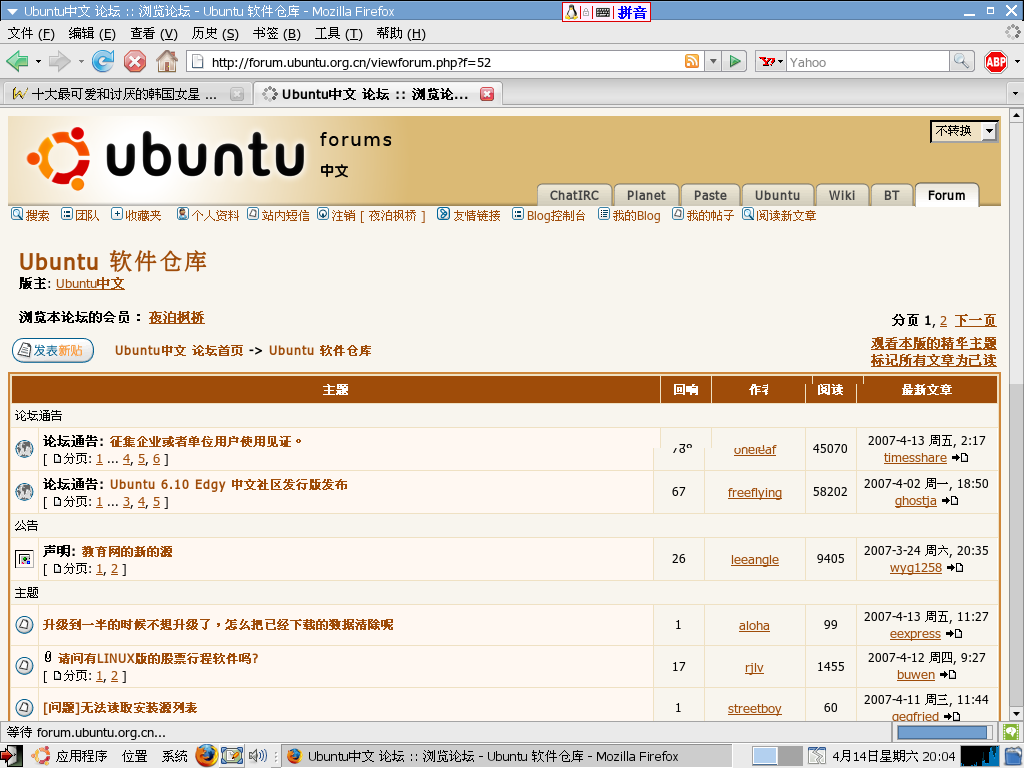
Task: Stop loading with the red X icon
Action: [x=135, y=61]
